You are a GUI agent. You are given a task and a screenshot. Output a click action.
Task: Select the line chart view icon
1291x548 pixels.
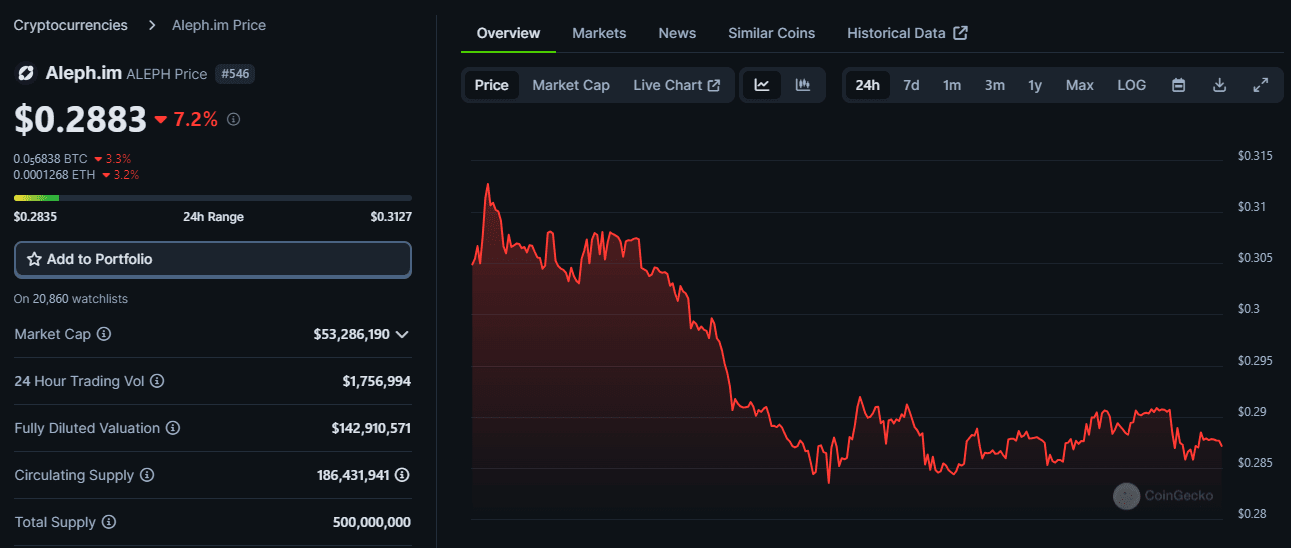(x=762, y=85)
